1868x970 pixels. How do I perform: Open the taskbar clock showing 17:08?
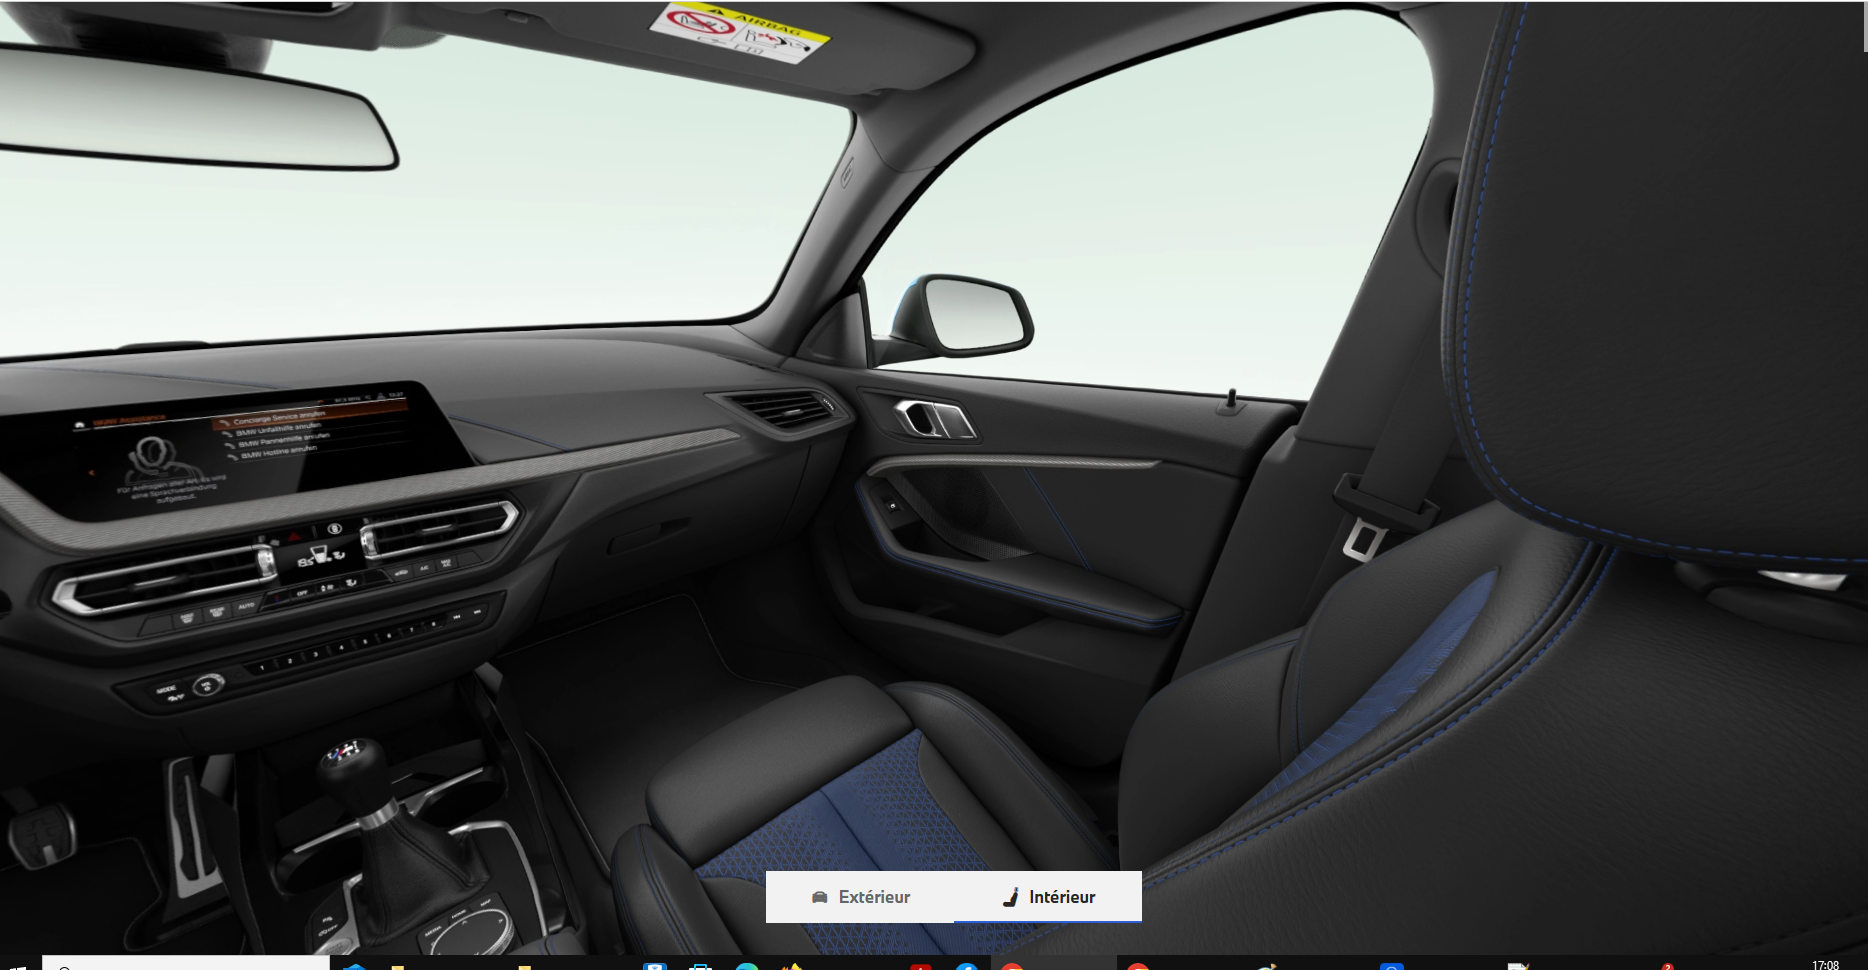(1824, 965)
